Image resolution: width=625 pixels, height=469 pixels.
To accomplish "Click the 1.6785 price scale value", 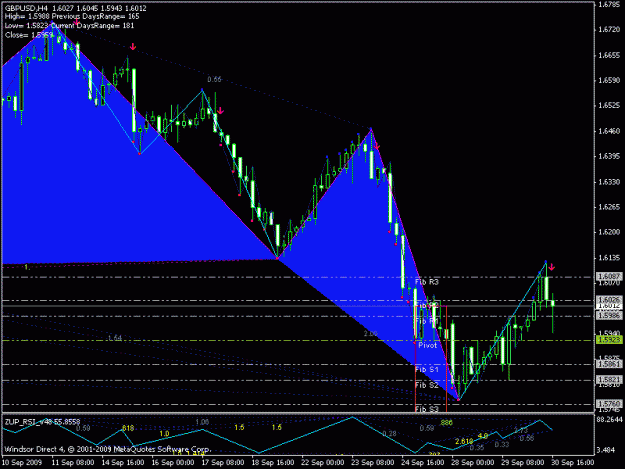I will 609,5.
